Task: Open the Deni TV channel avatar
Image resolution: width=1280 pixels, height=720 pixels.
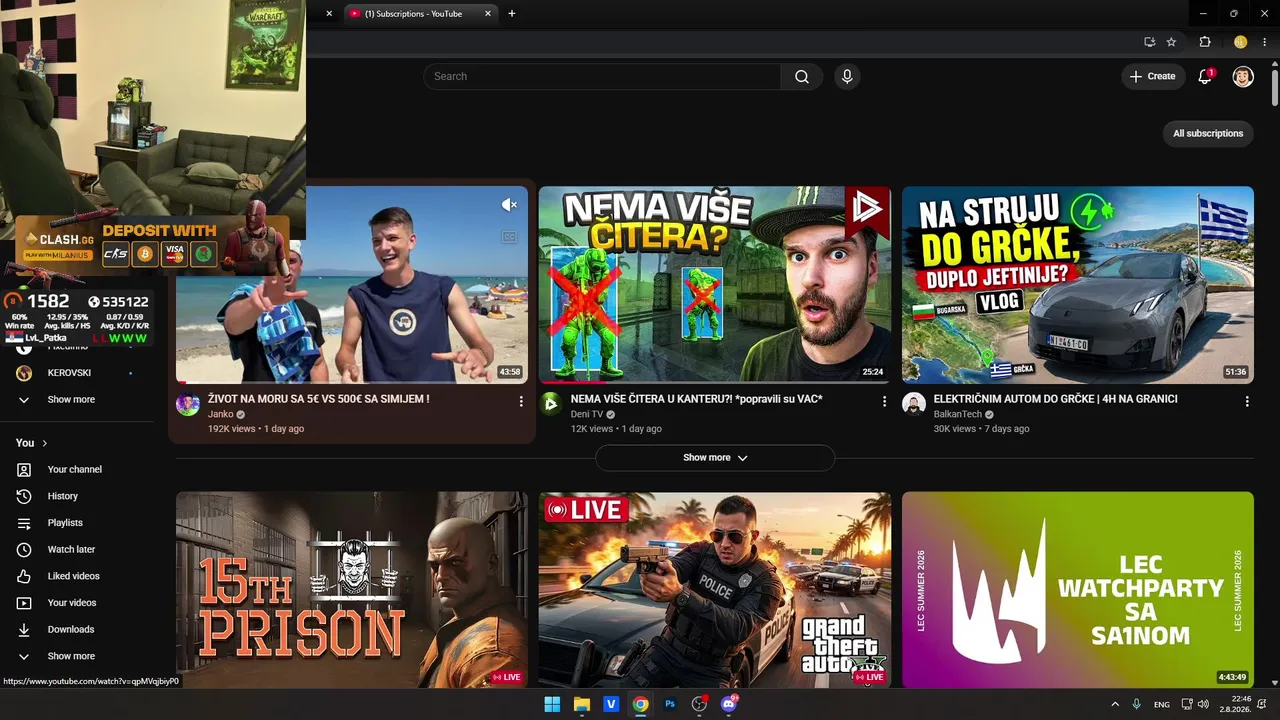Action: pos(551,404)
